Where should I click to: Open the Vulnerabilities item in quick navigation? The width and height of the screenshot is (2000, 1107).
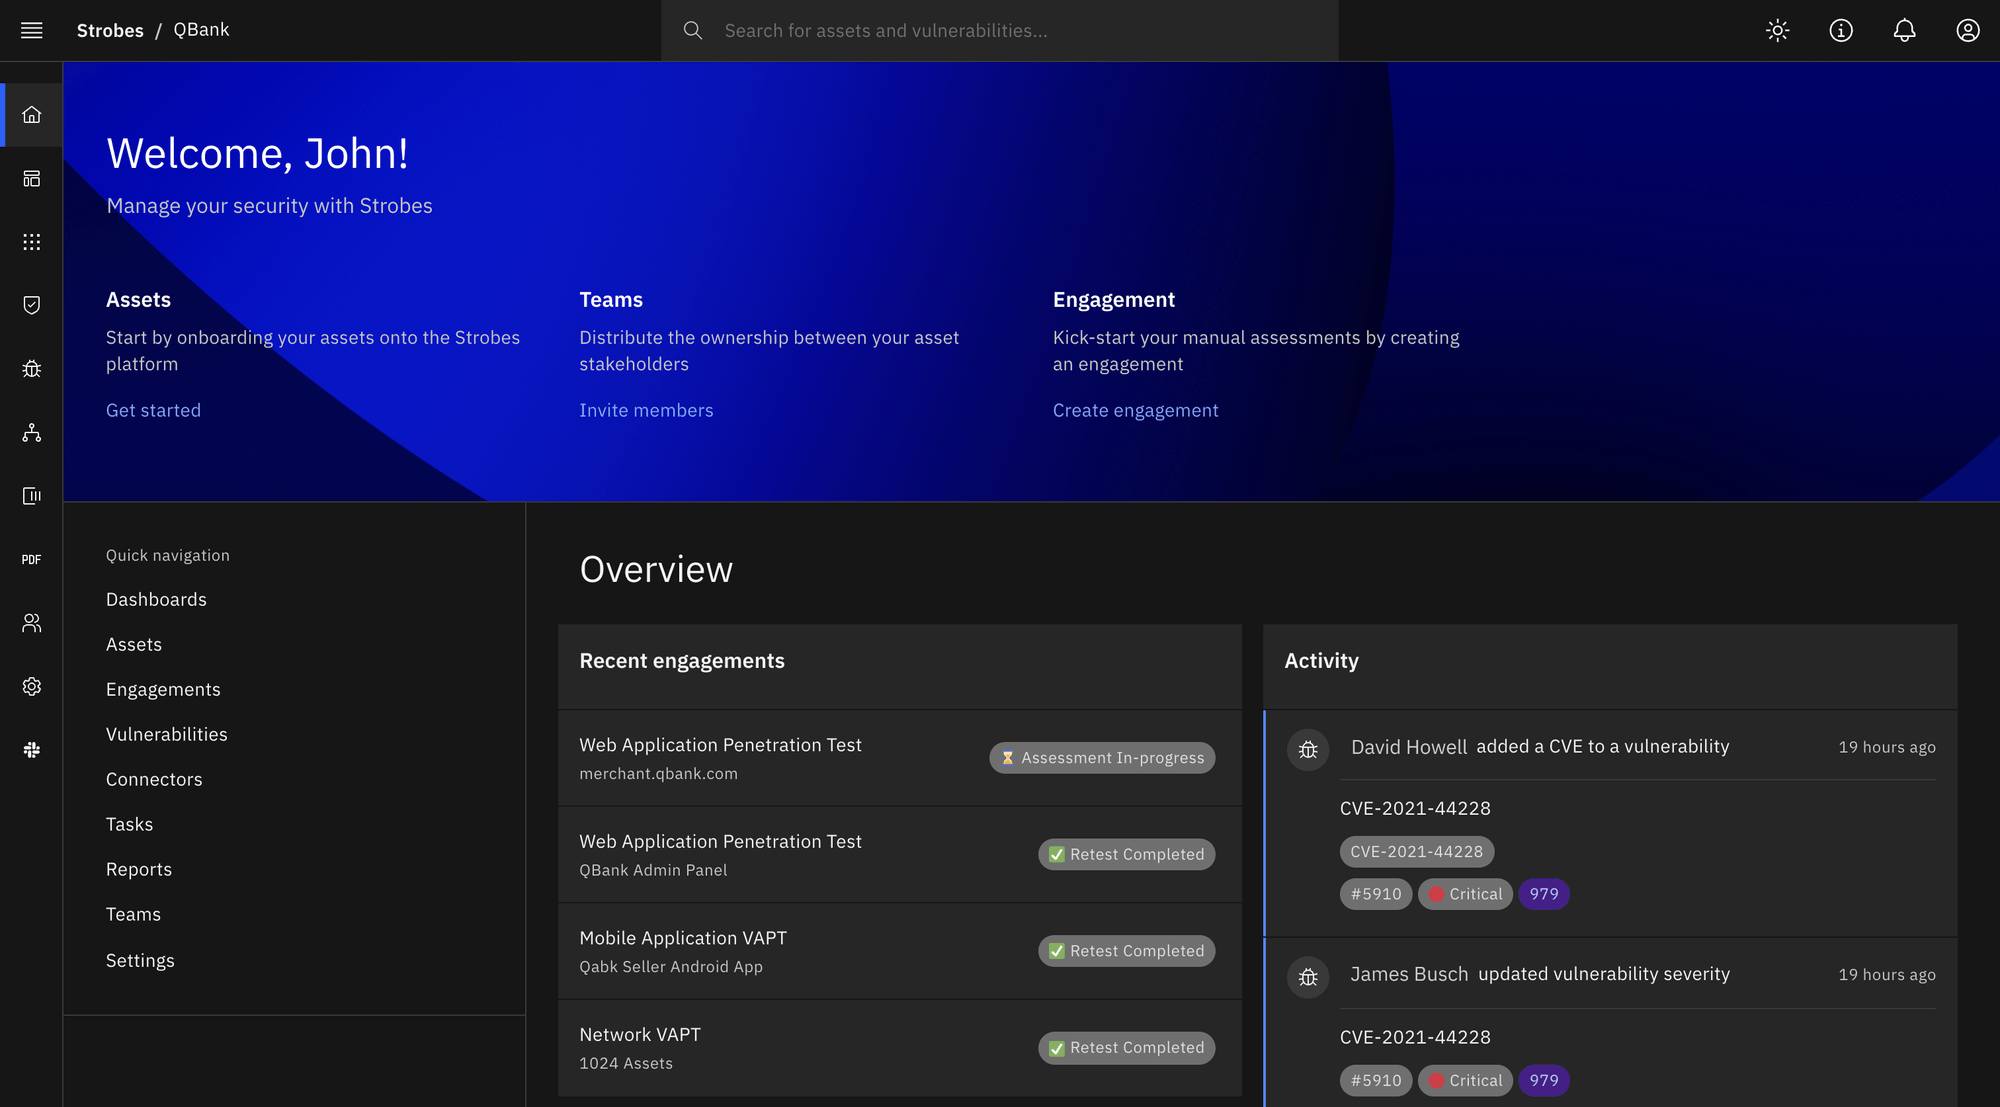point(166,733)
